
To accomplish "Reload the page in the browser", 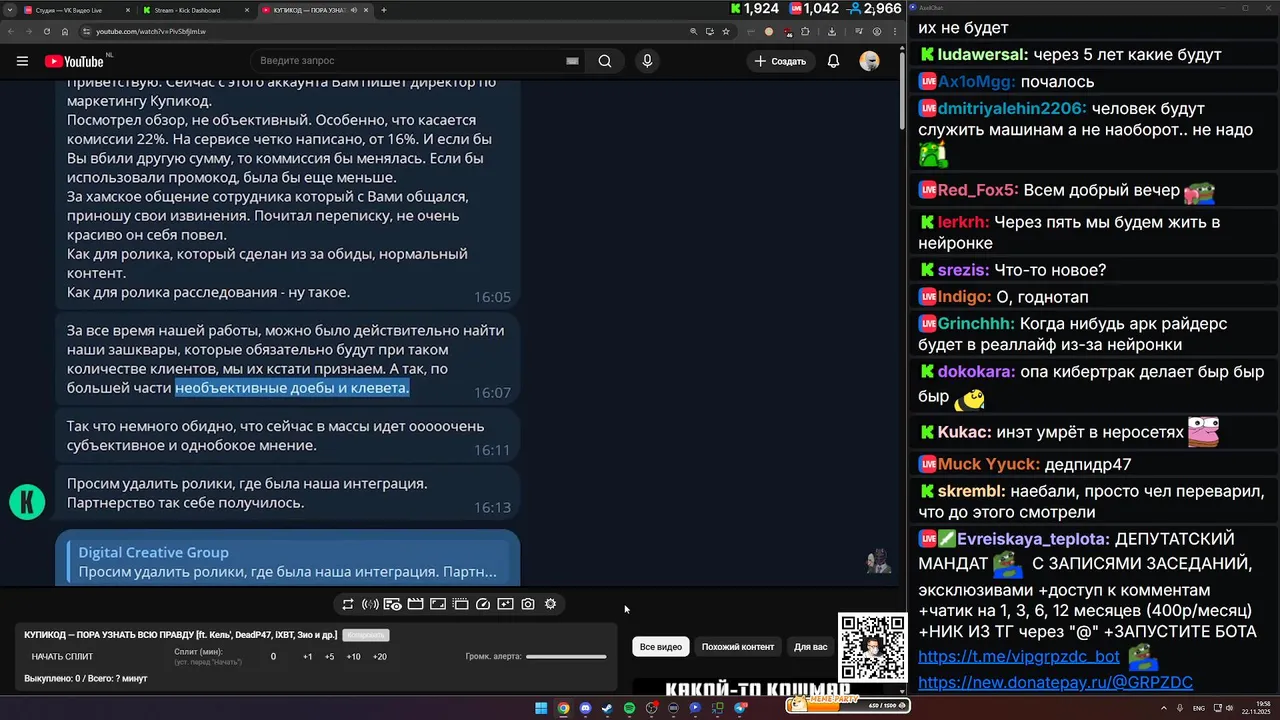I will click(x=46, y=31).
